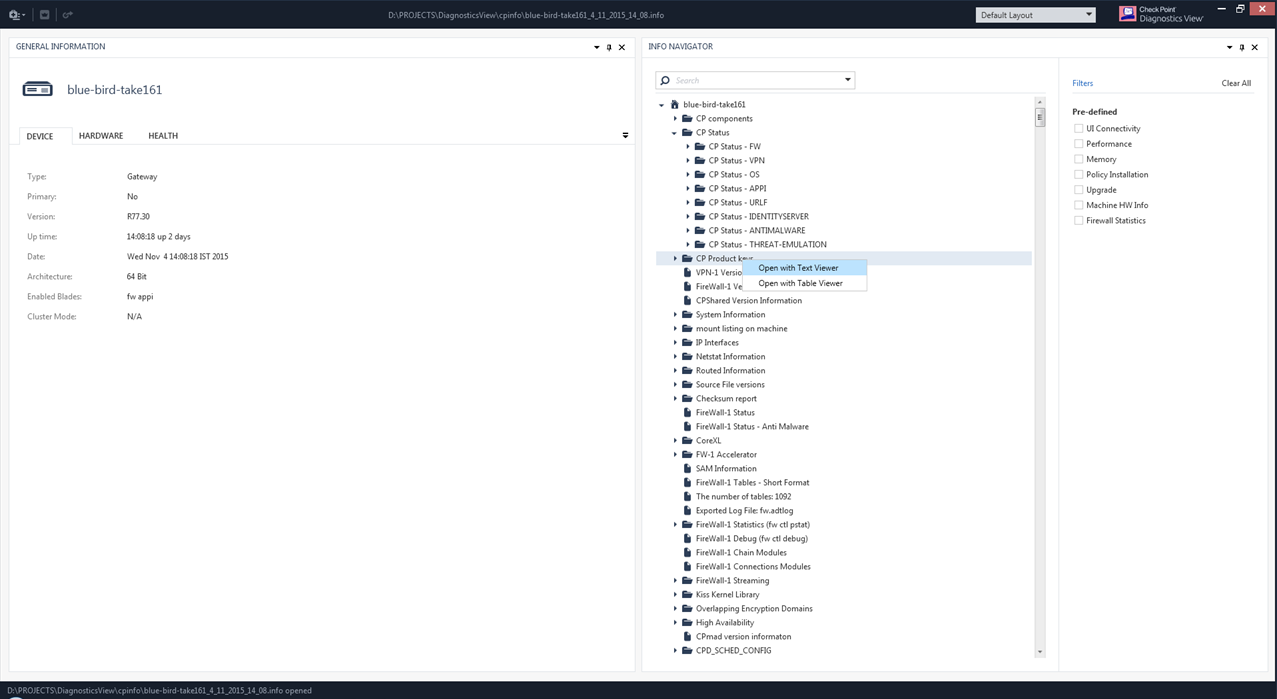Open the Default Layout dropdown
Screen dimensions: 1277x699
(x=1035, y=15)
